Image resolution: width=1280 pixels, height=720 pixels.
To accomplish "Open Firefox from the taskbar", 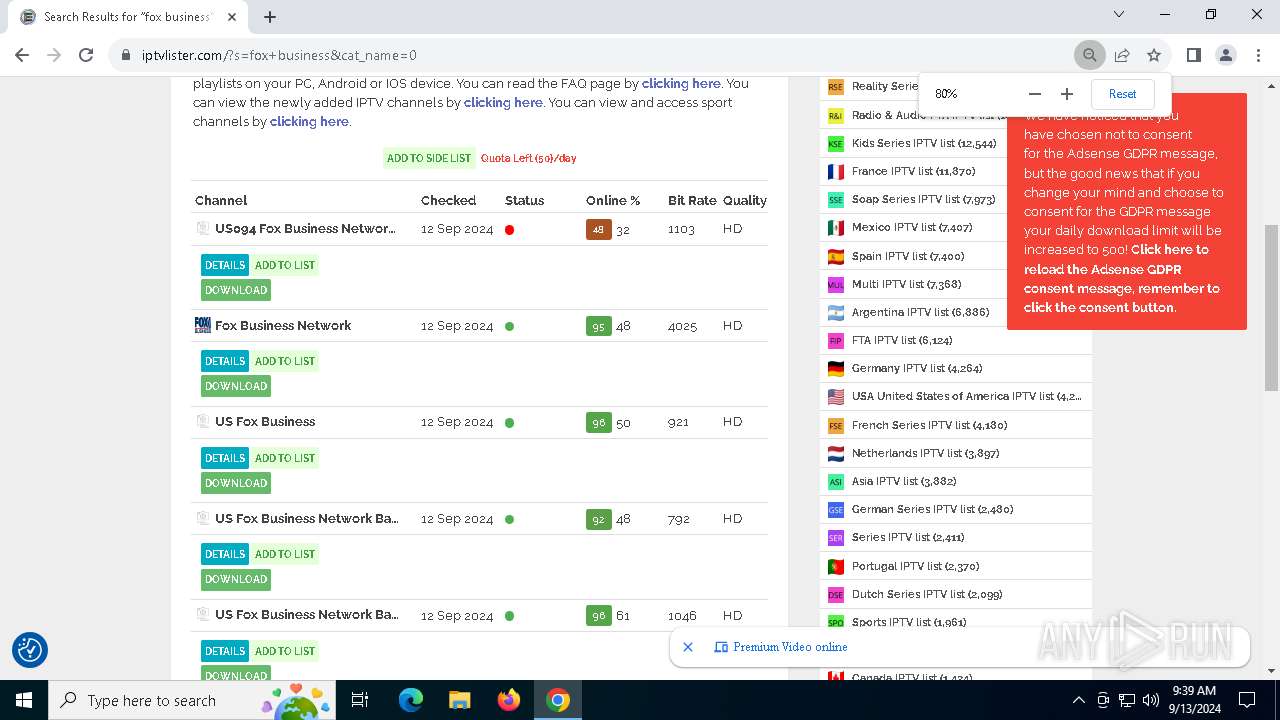I will pyautogui.click(x=509, y=700).
